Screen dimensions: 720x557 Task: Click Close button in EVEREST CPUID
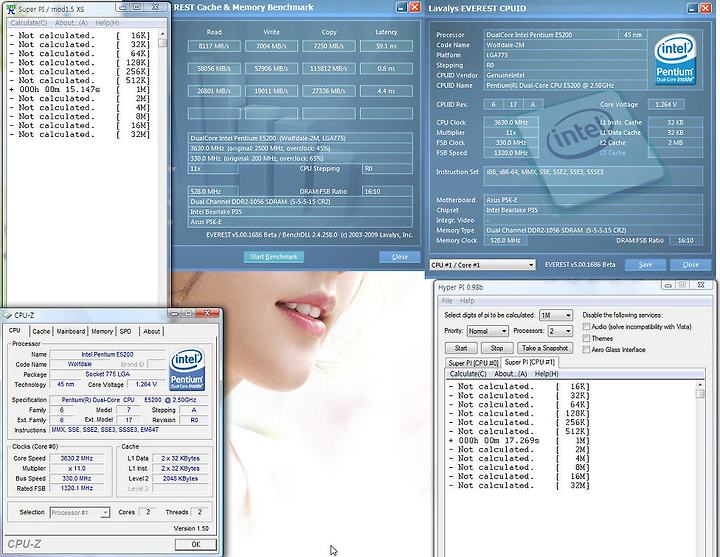pos(690,264)
